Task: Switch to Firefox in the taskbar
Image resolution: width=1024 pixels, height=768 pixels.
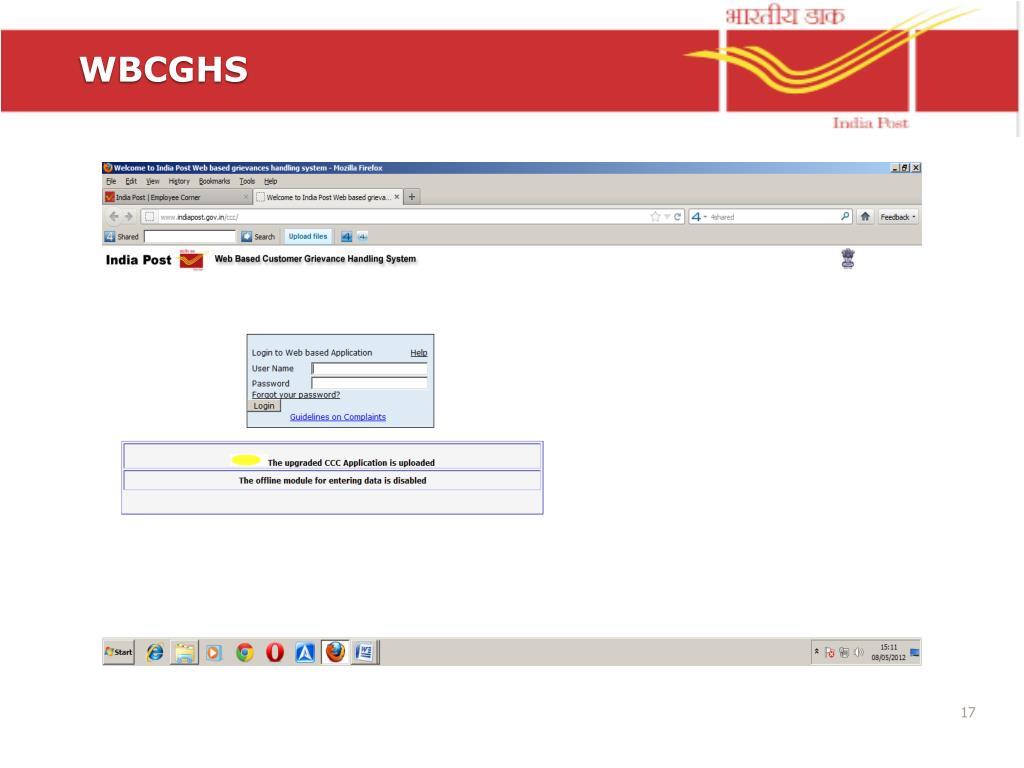Action: coord(335,652)
